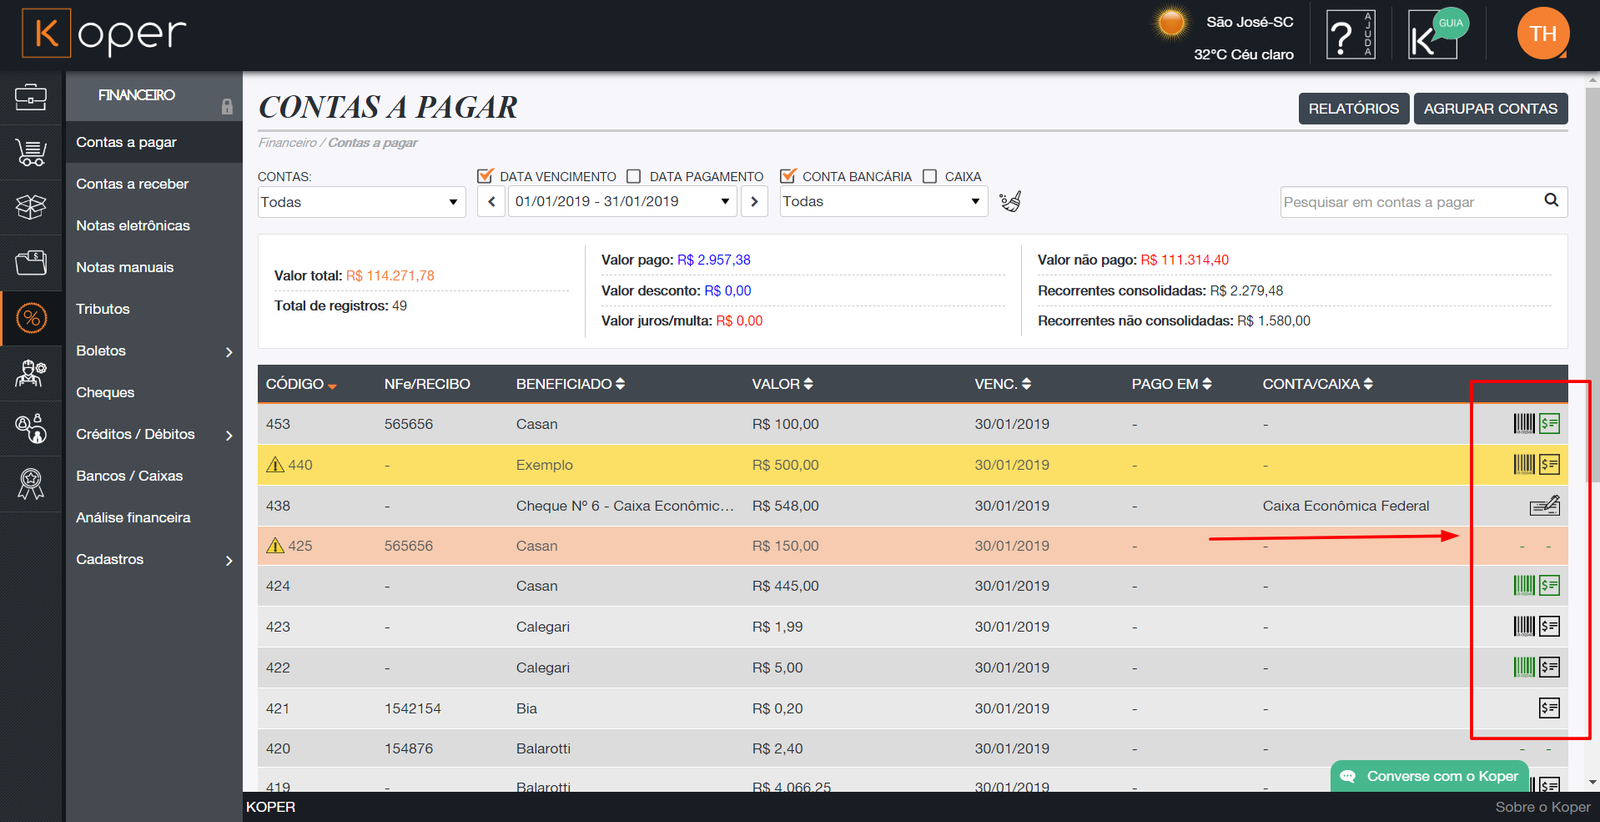Image resolution: width=1600 pixels, height=822 pixels.
Task: Click the search magnifier icon
Action: tap(1551, 201)
